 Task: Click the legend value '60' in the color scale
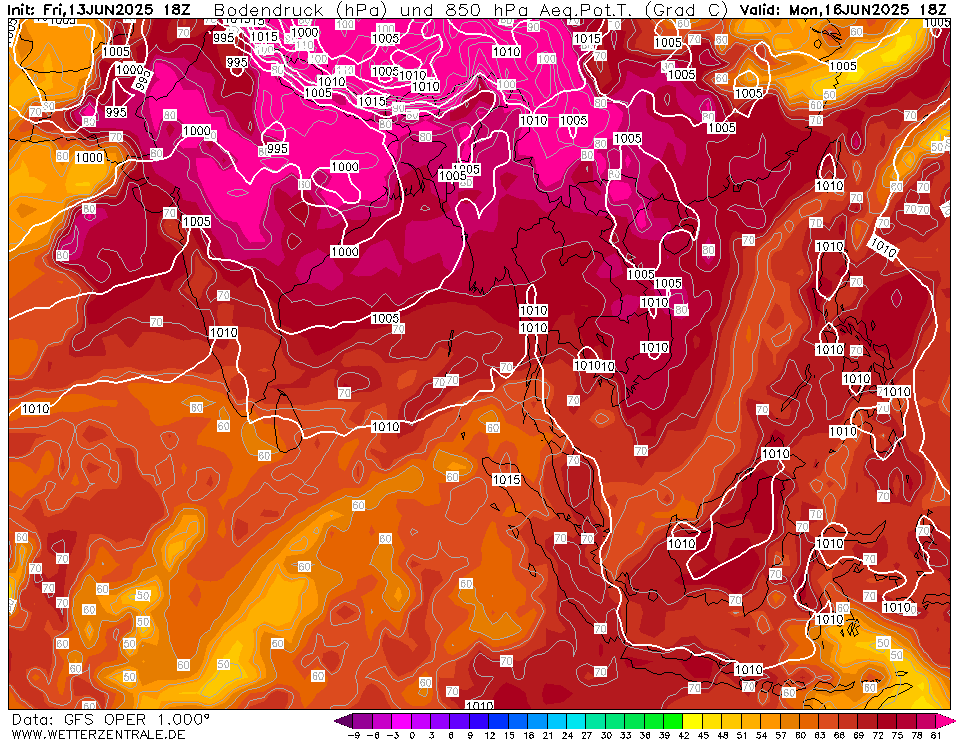(x=801, y=735)
